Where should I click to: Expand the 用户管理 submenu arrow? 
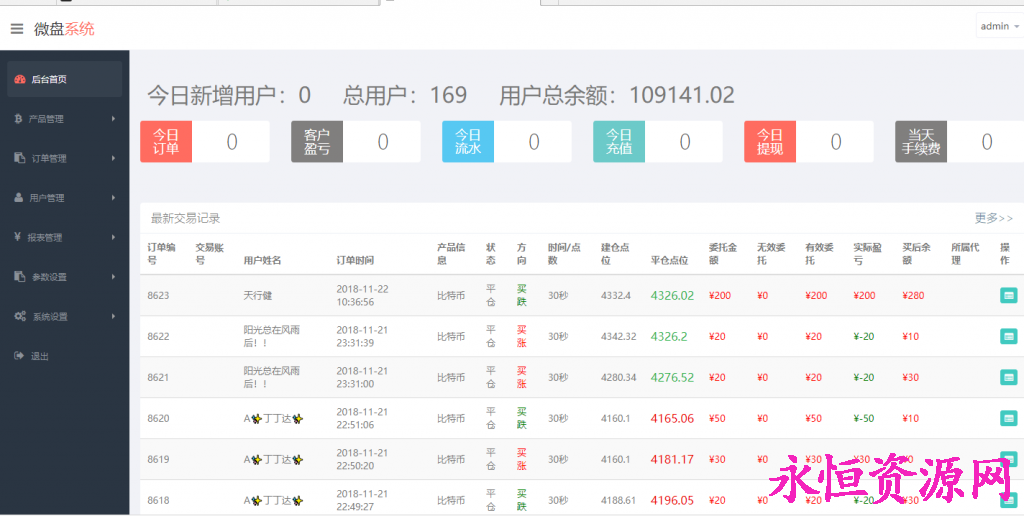coord(114,198)
